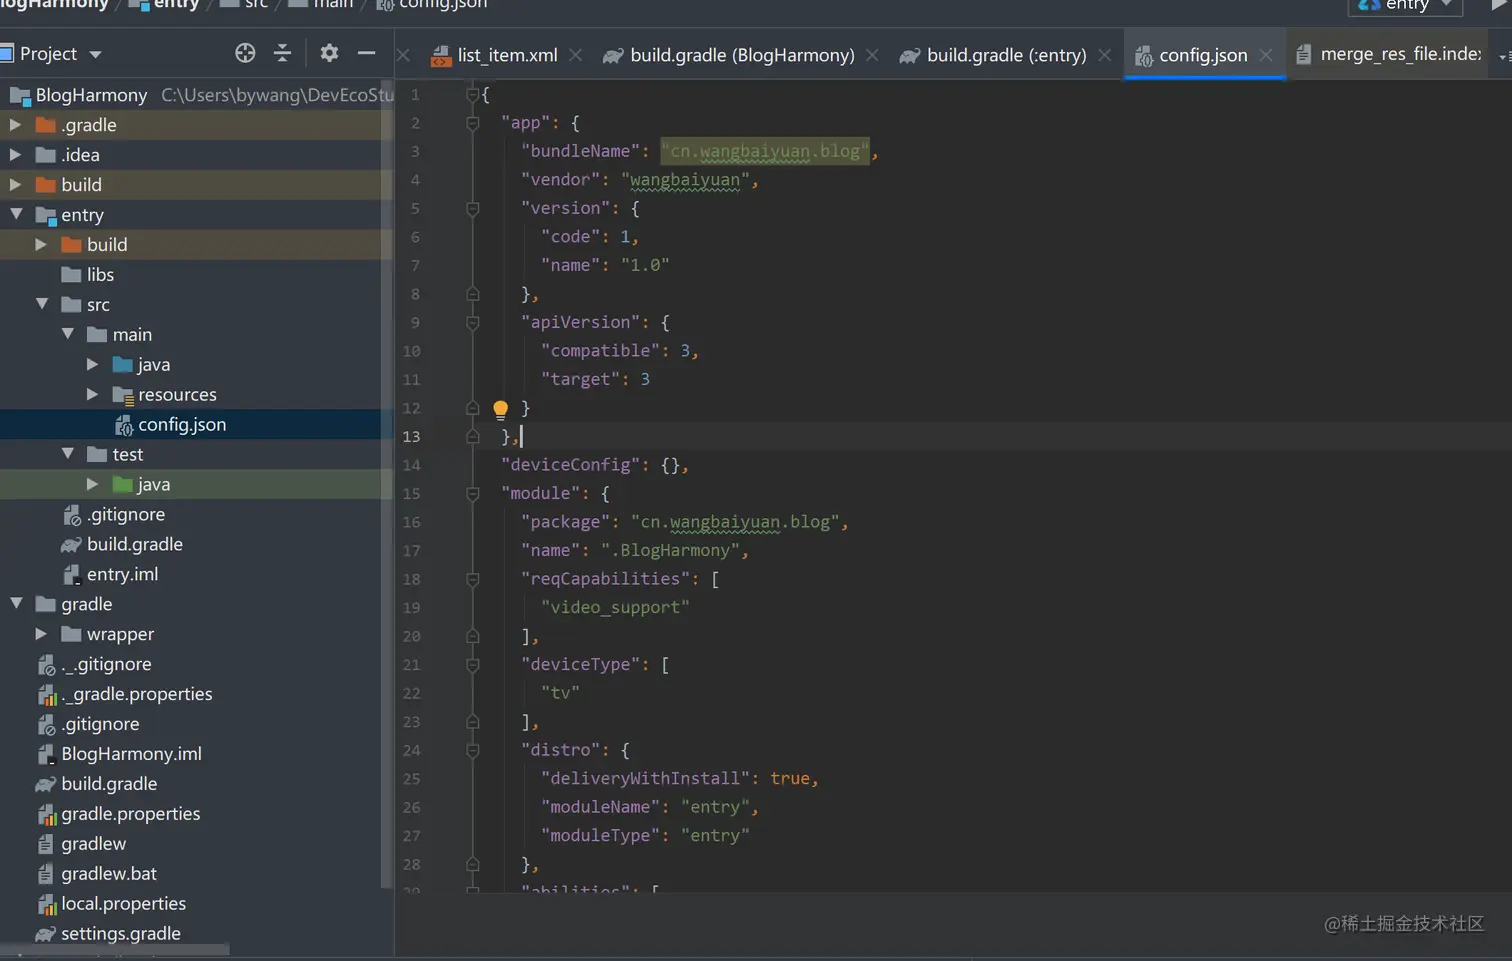Select local.properties file in tree

(x=123, y=903)
